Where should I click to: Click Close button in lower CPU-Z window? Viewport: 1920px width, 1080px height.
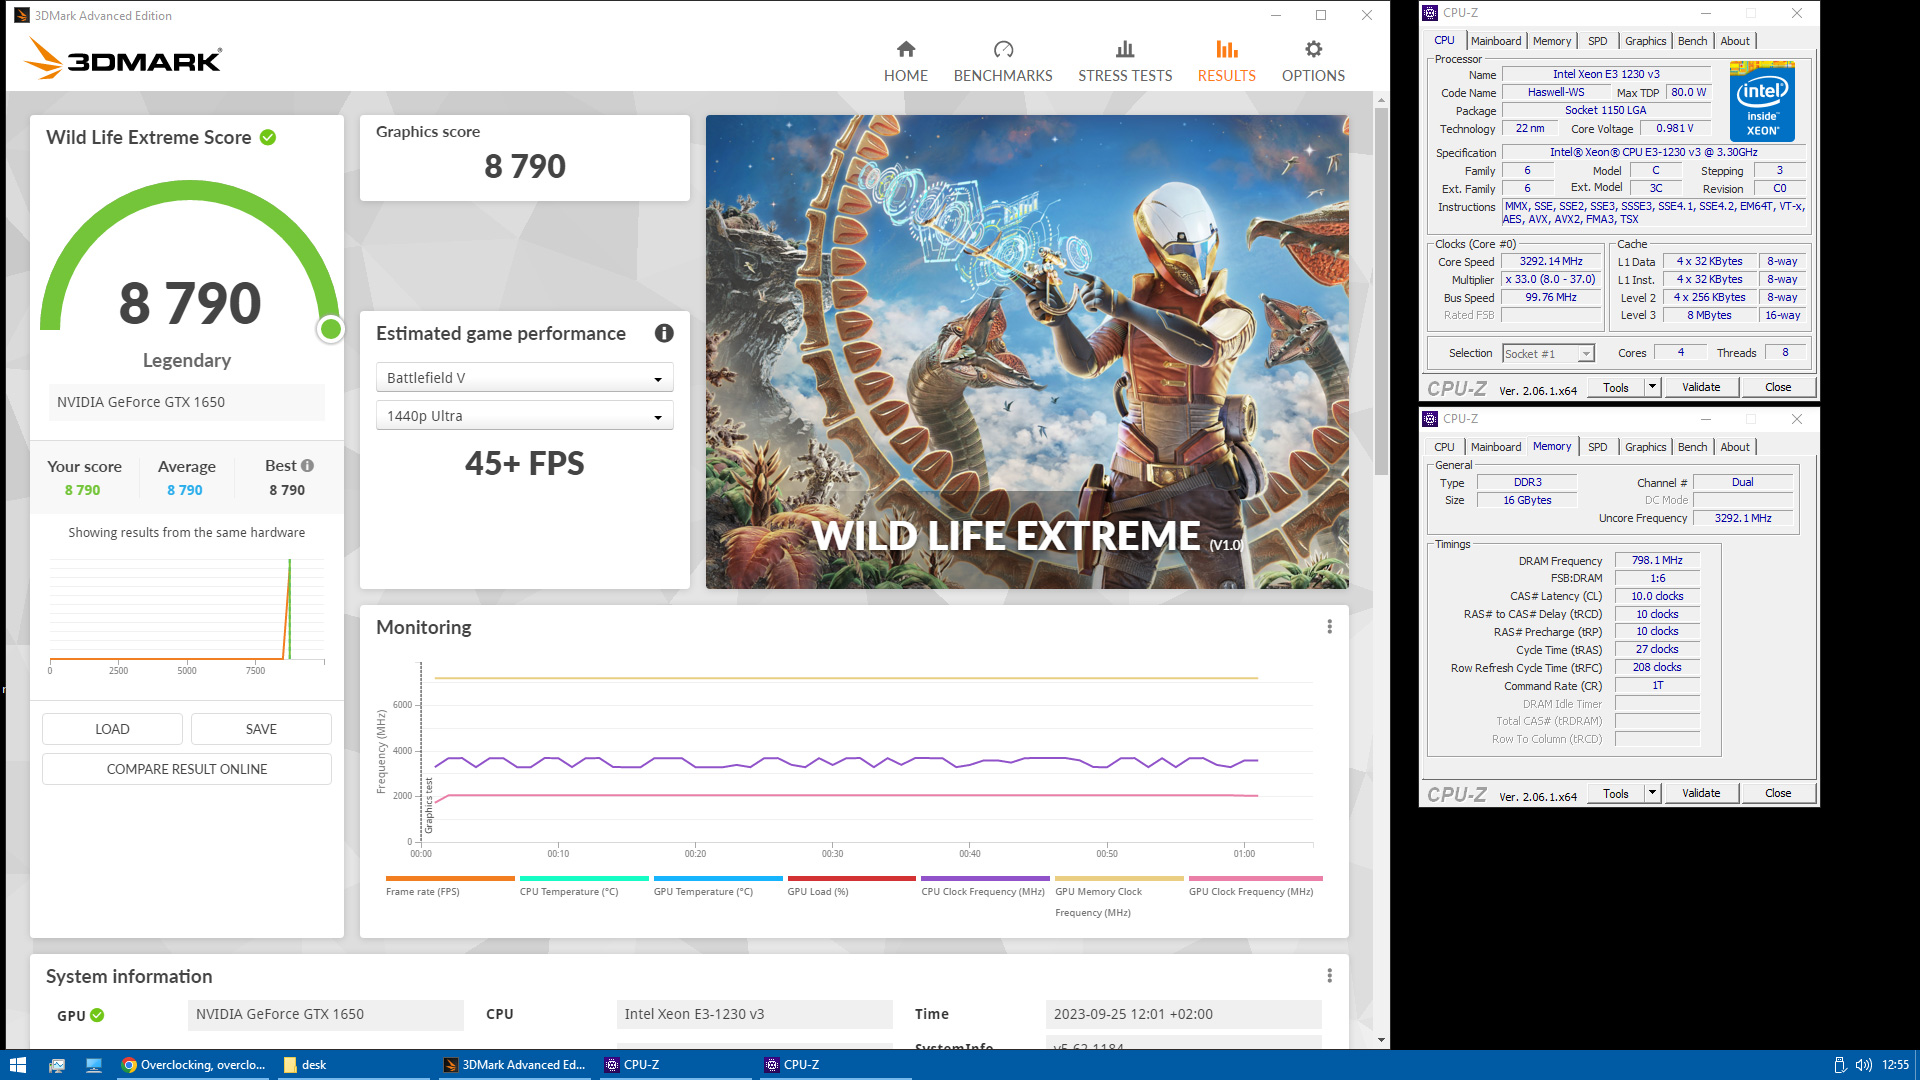click(x=1778, y=793)
